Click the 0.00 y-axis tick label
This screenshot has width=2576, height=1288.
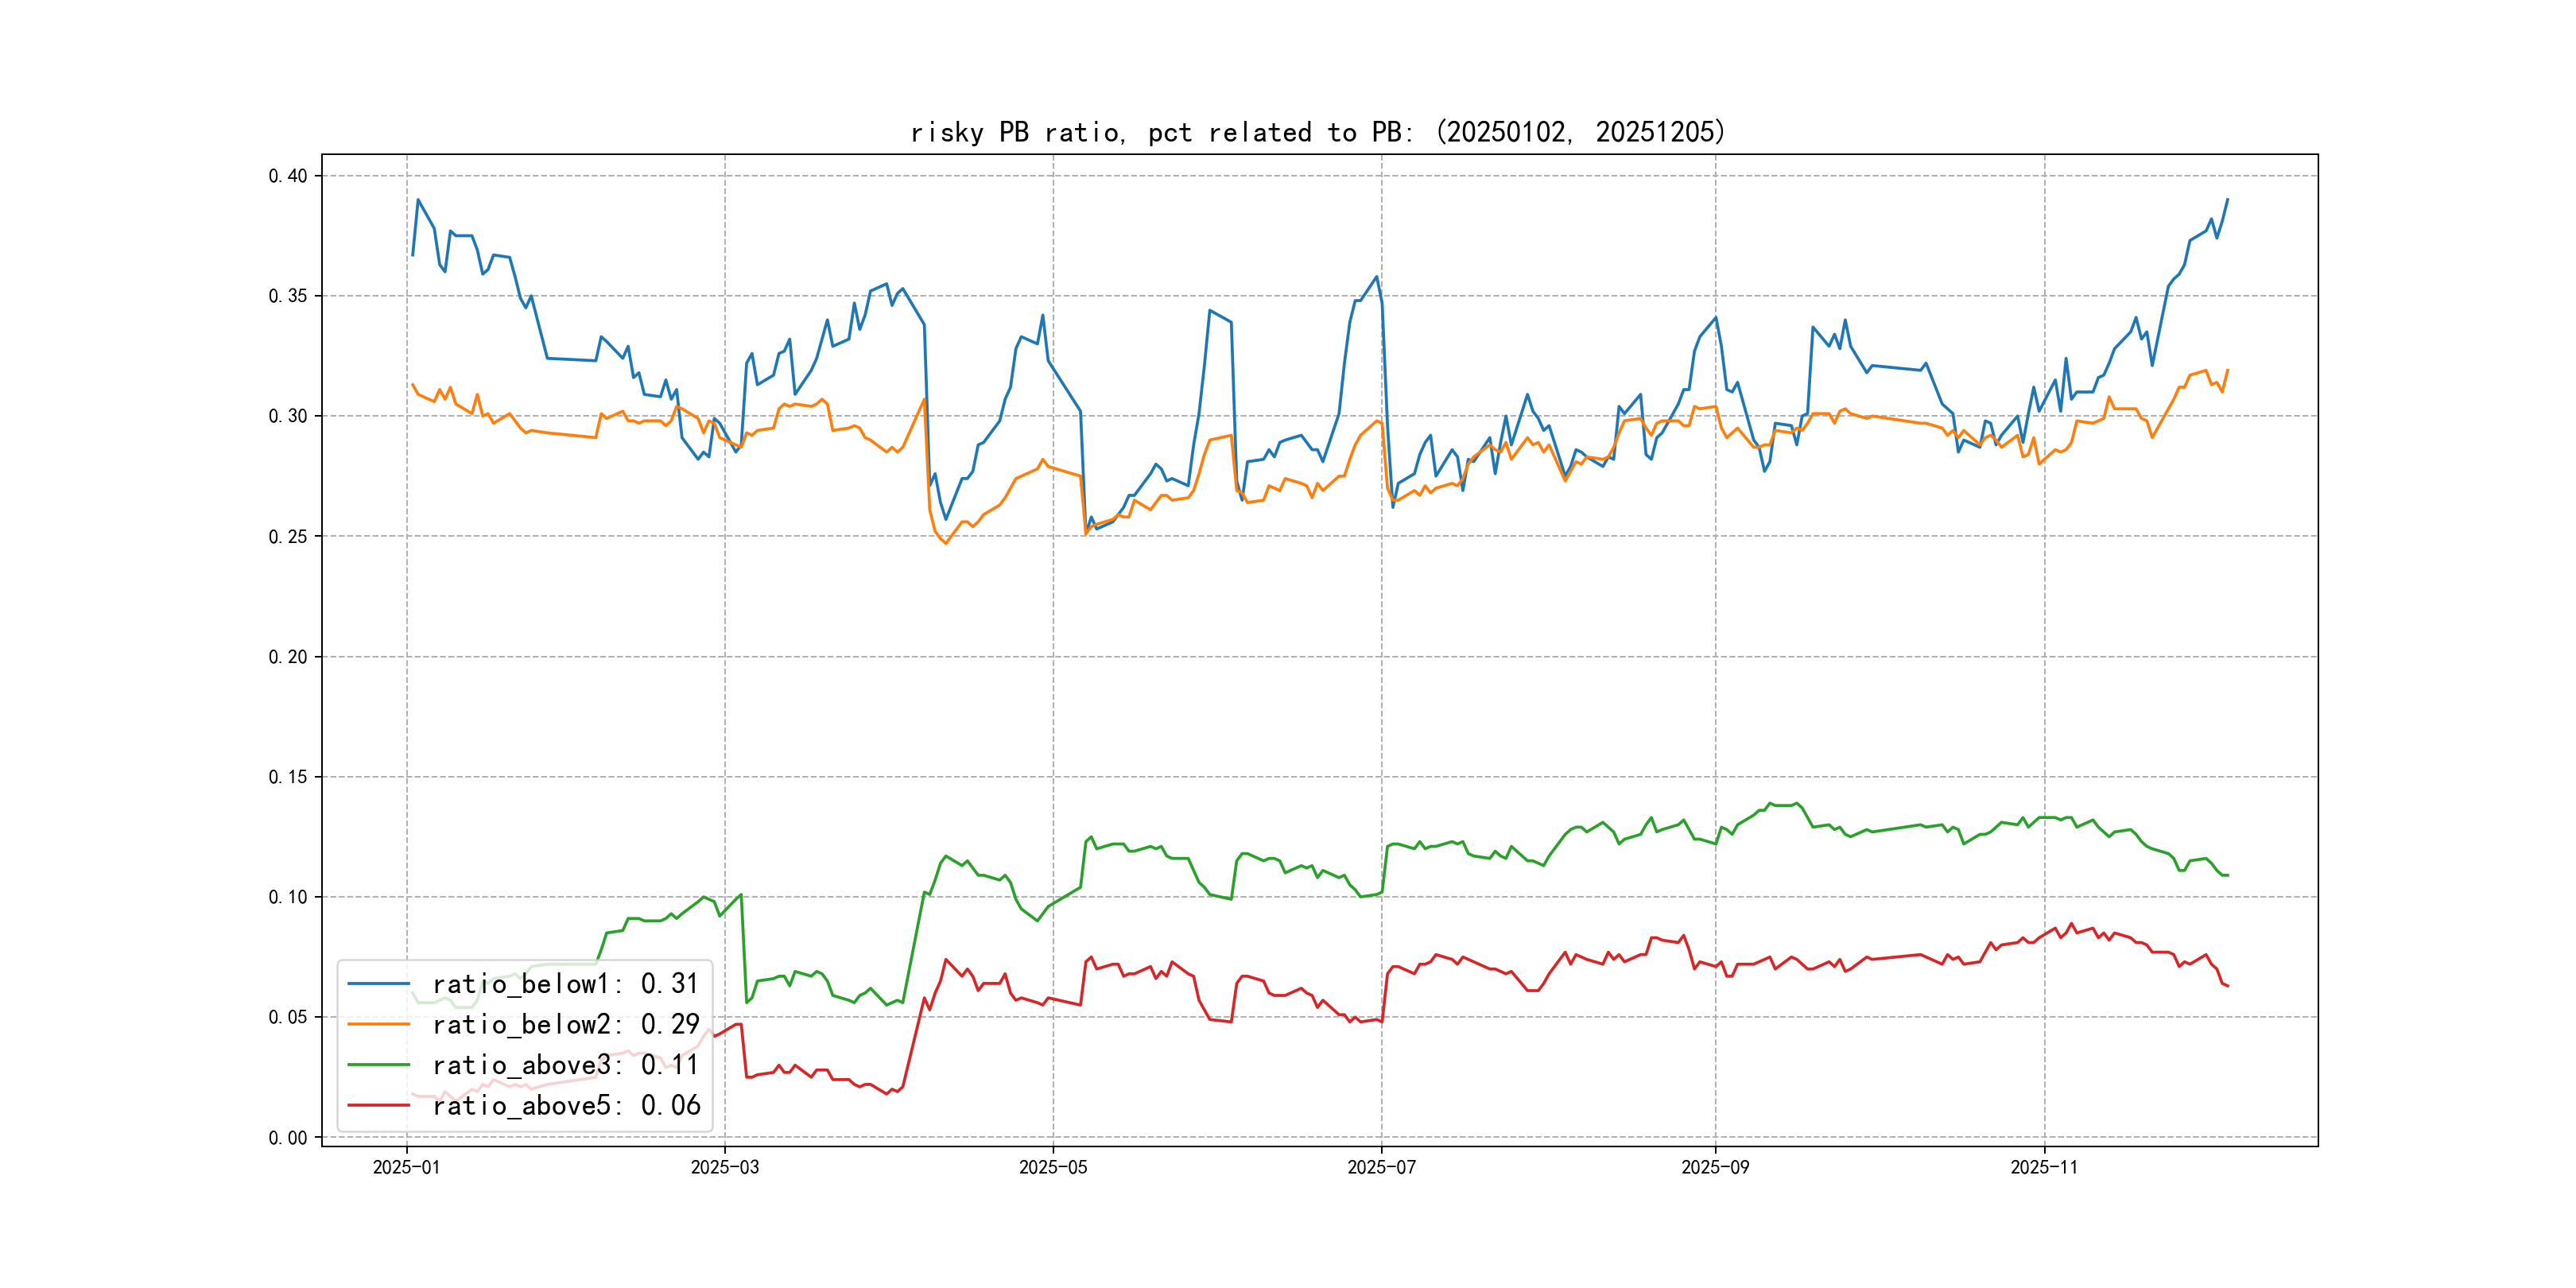click(288, 1138)
